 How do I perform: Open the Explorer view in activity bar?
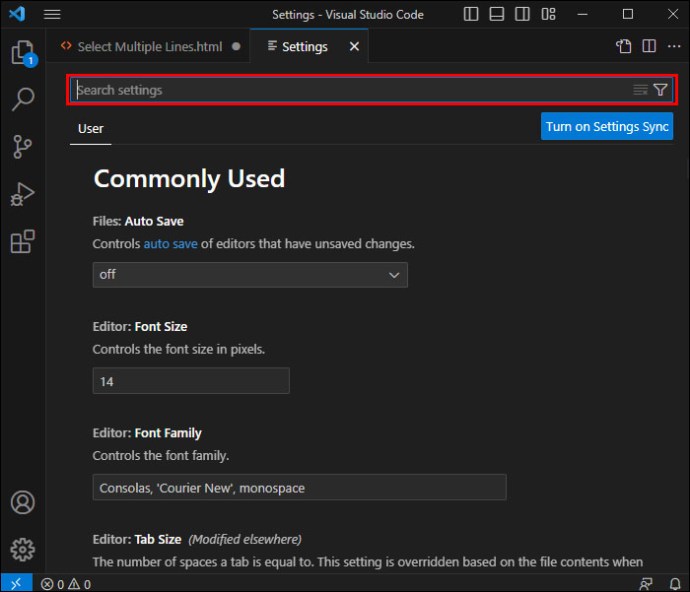(23, 53)
